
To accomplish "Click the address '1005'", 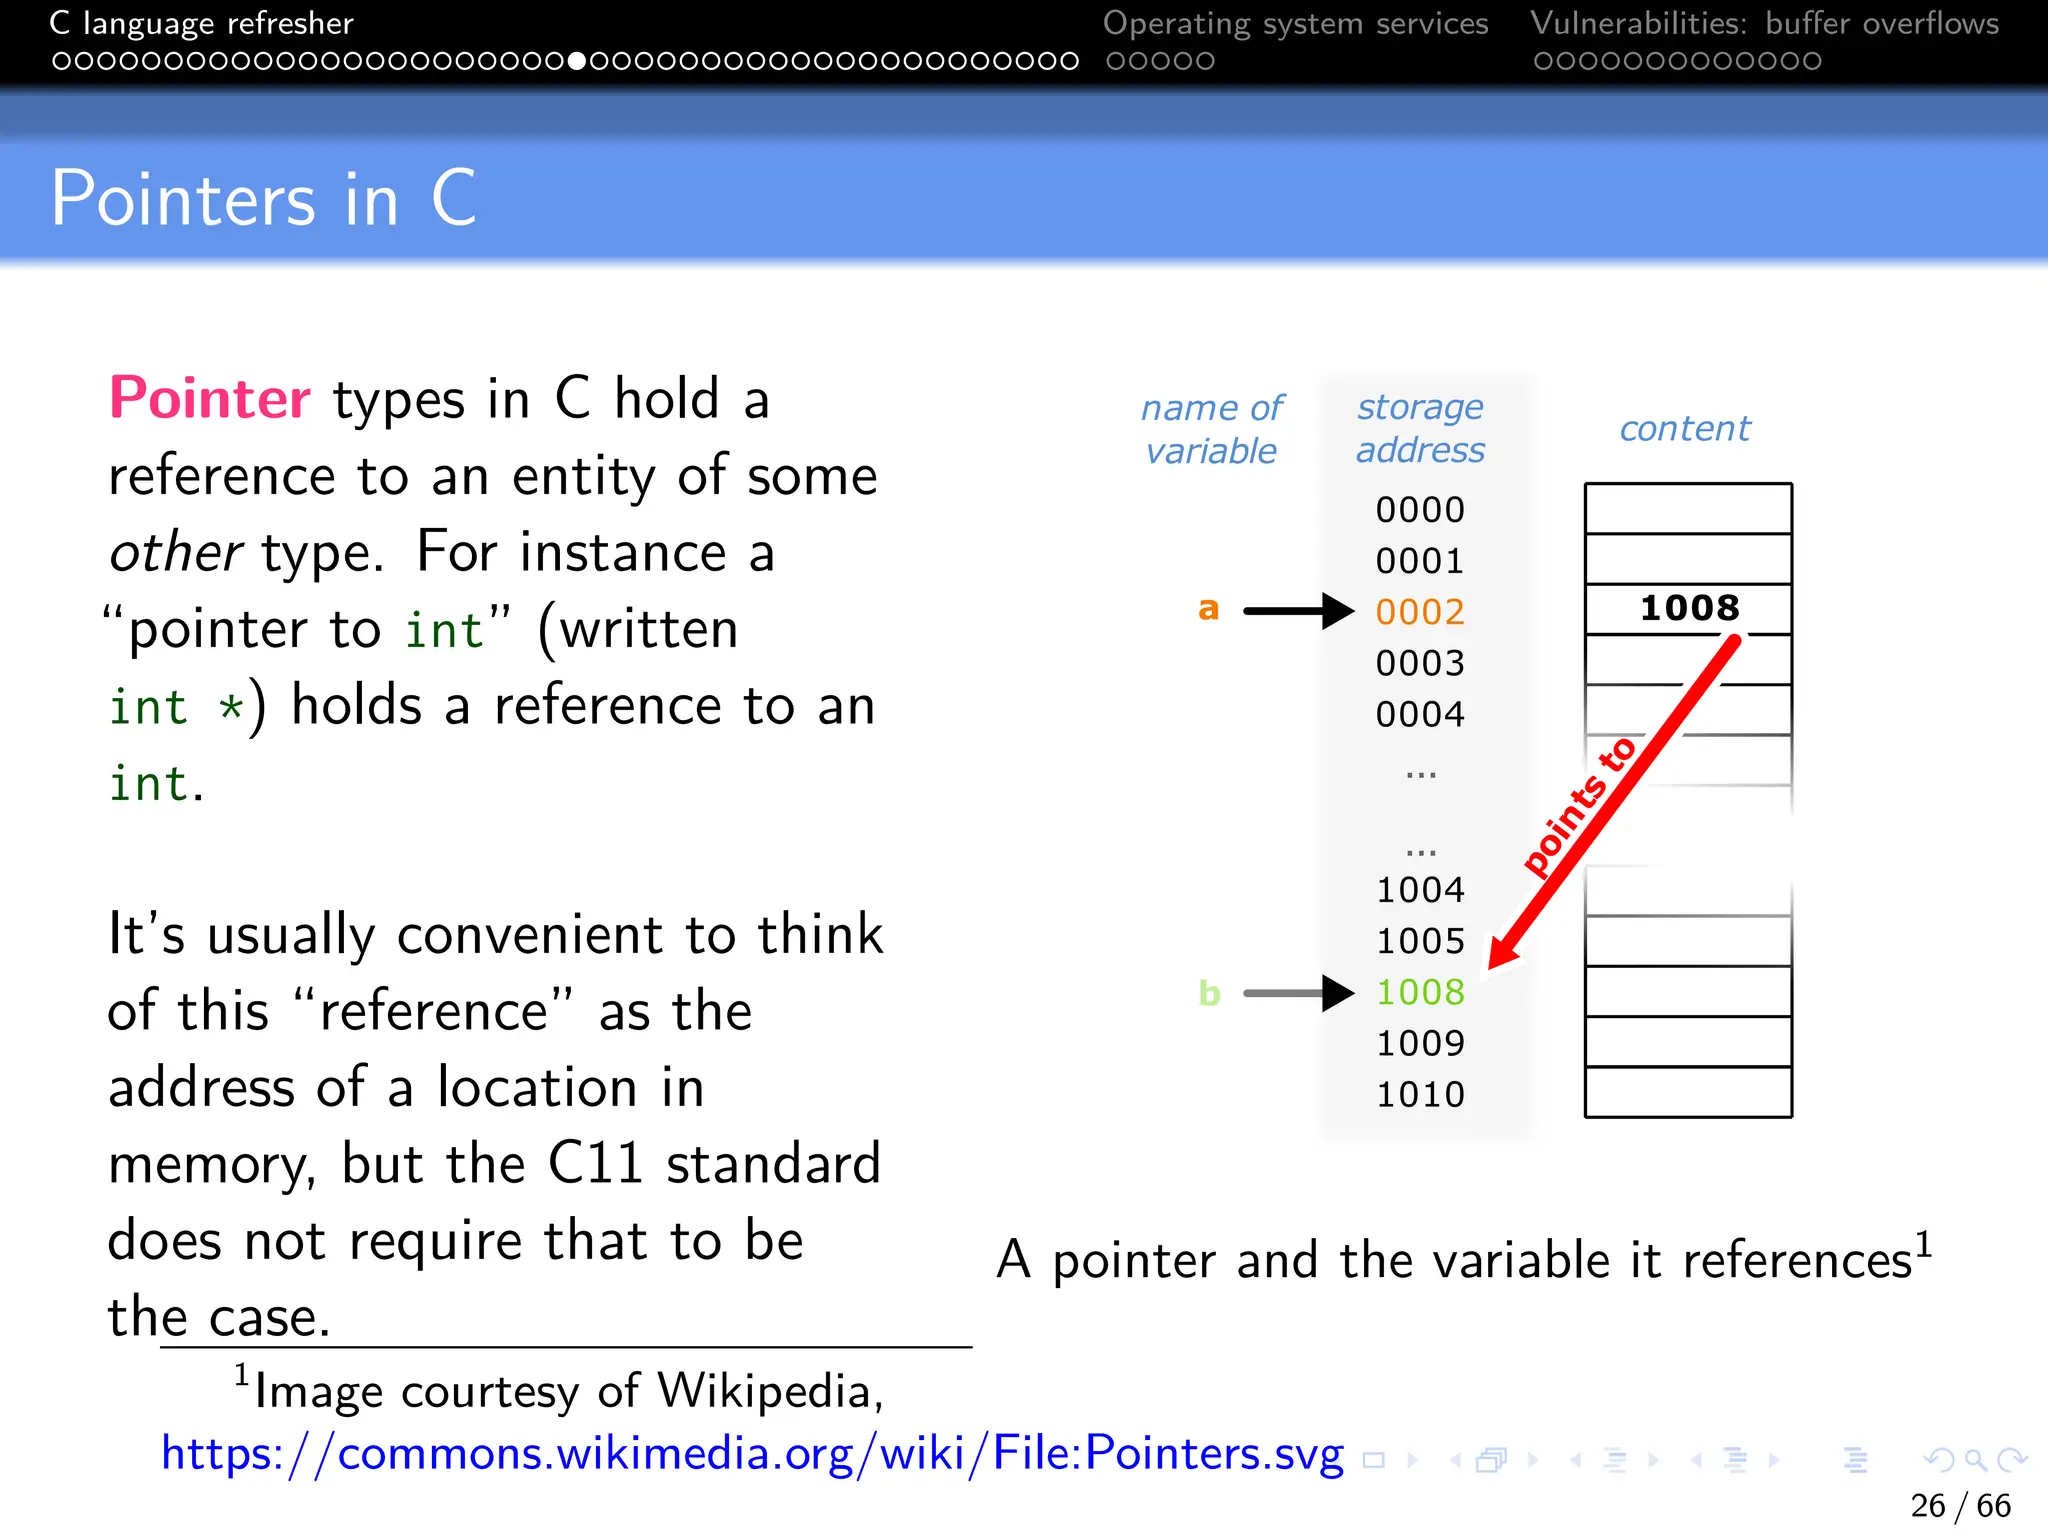I will point(1420,941).
